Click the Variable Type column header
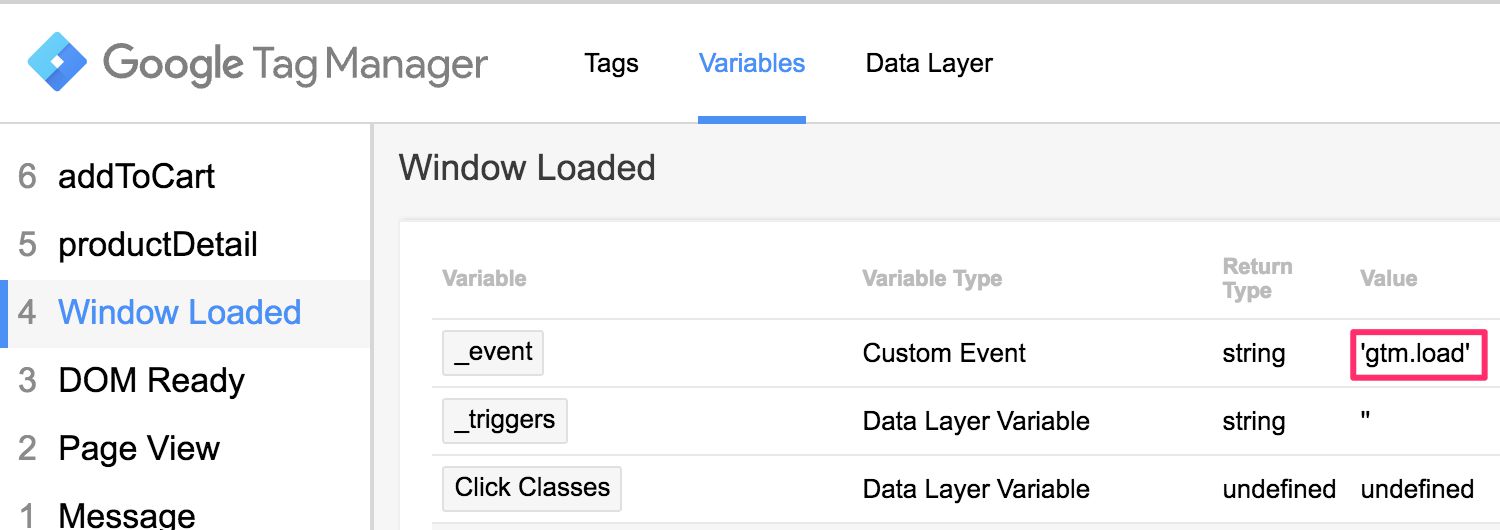This screenshot has width=1500, height=530. 932,279
